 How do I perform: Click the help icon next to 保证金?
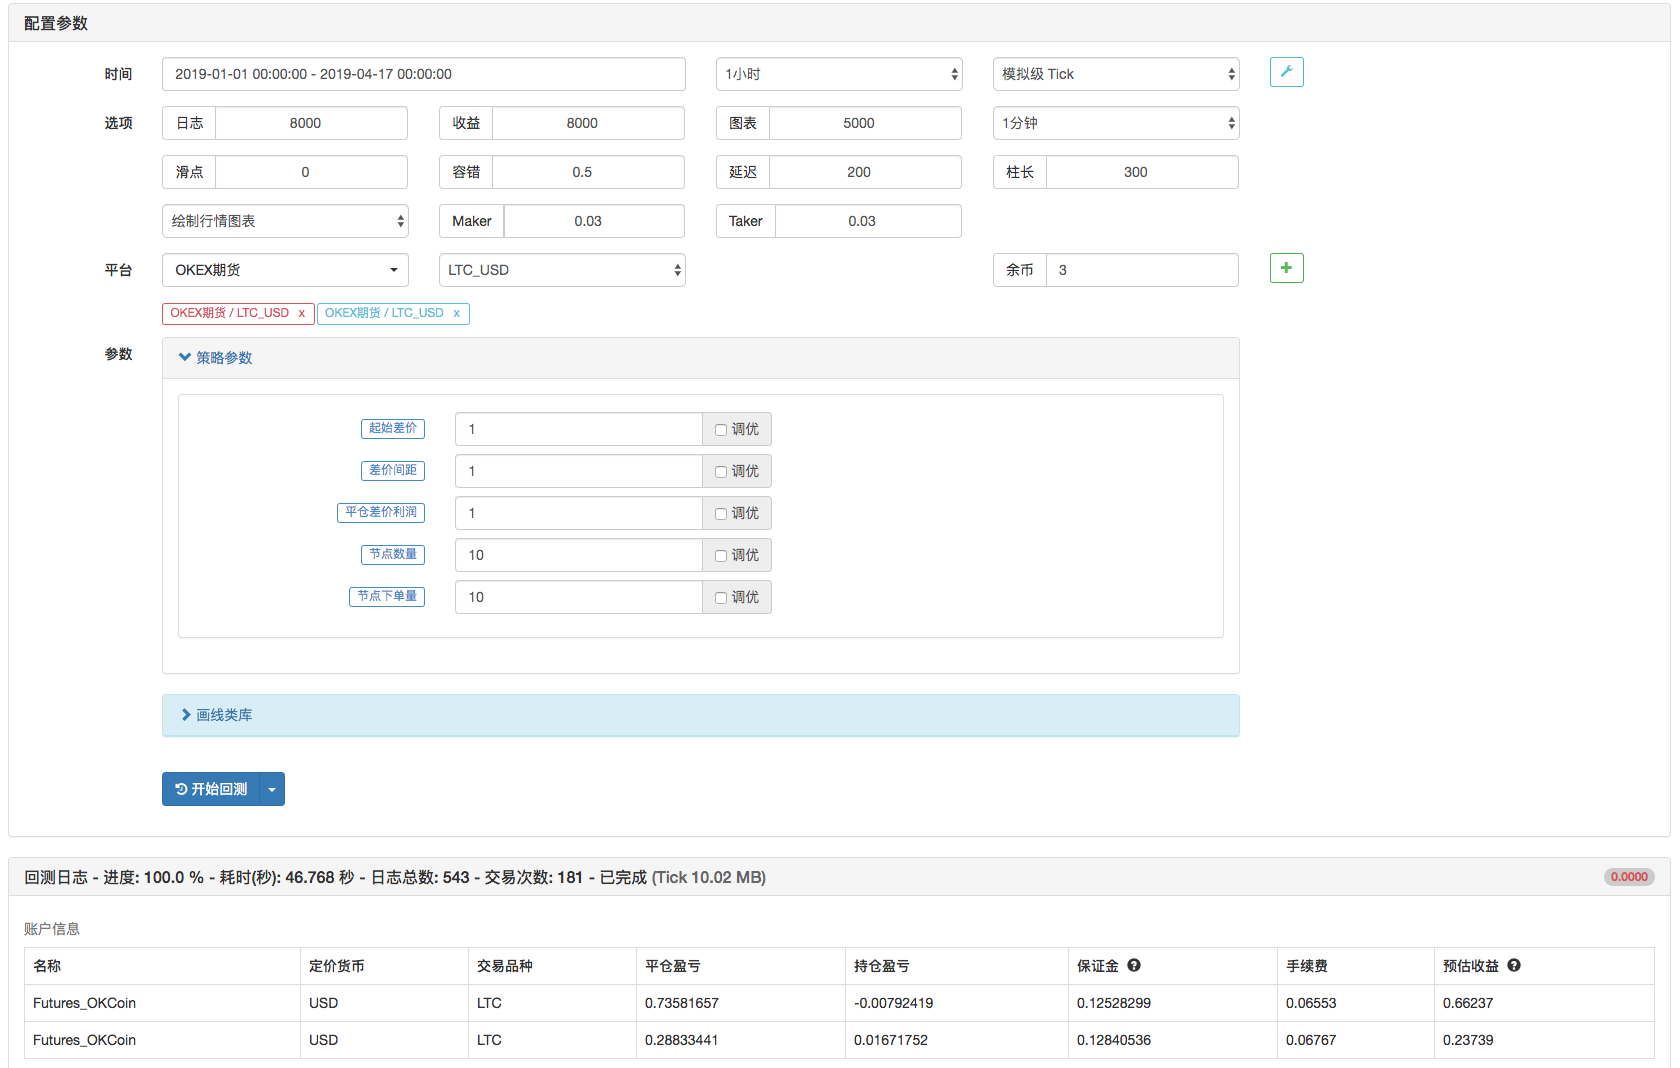(1134, 965)
